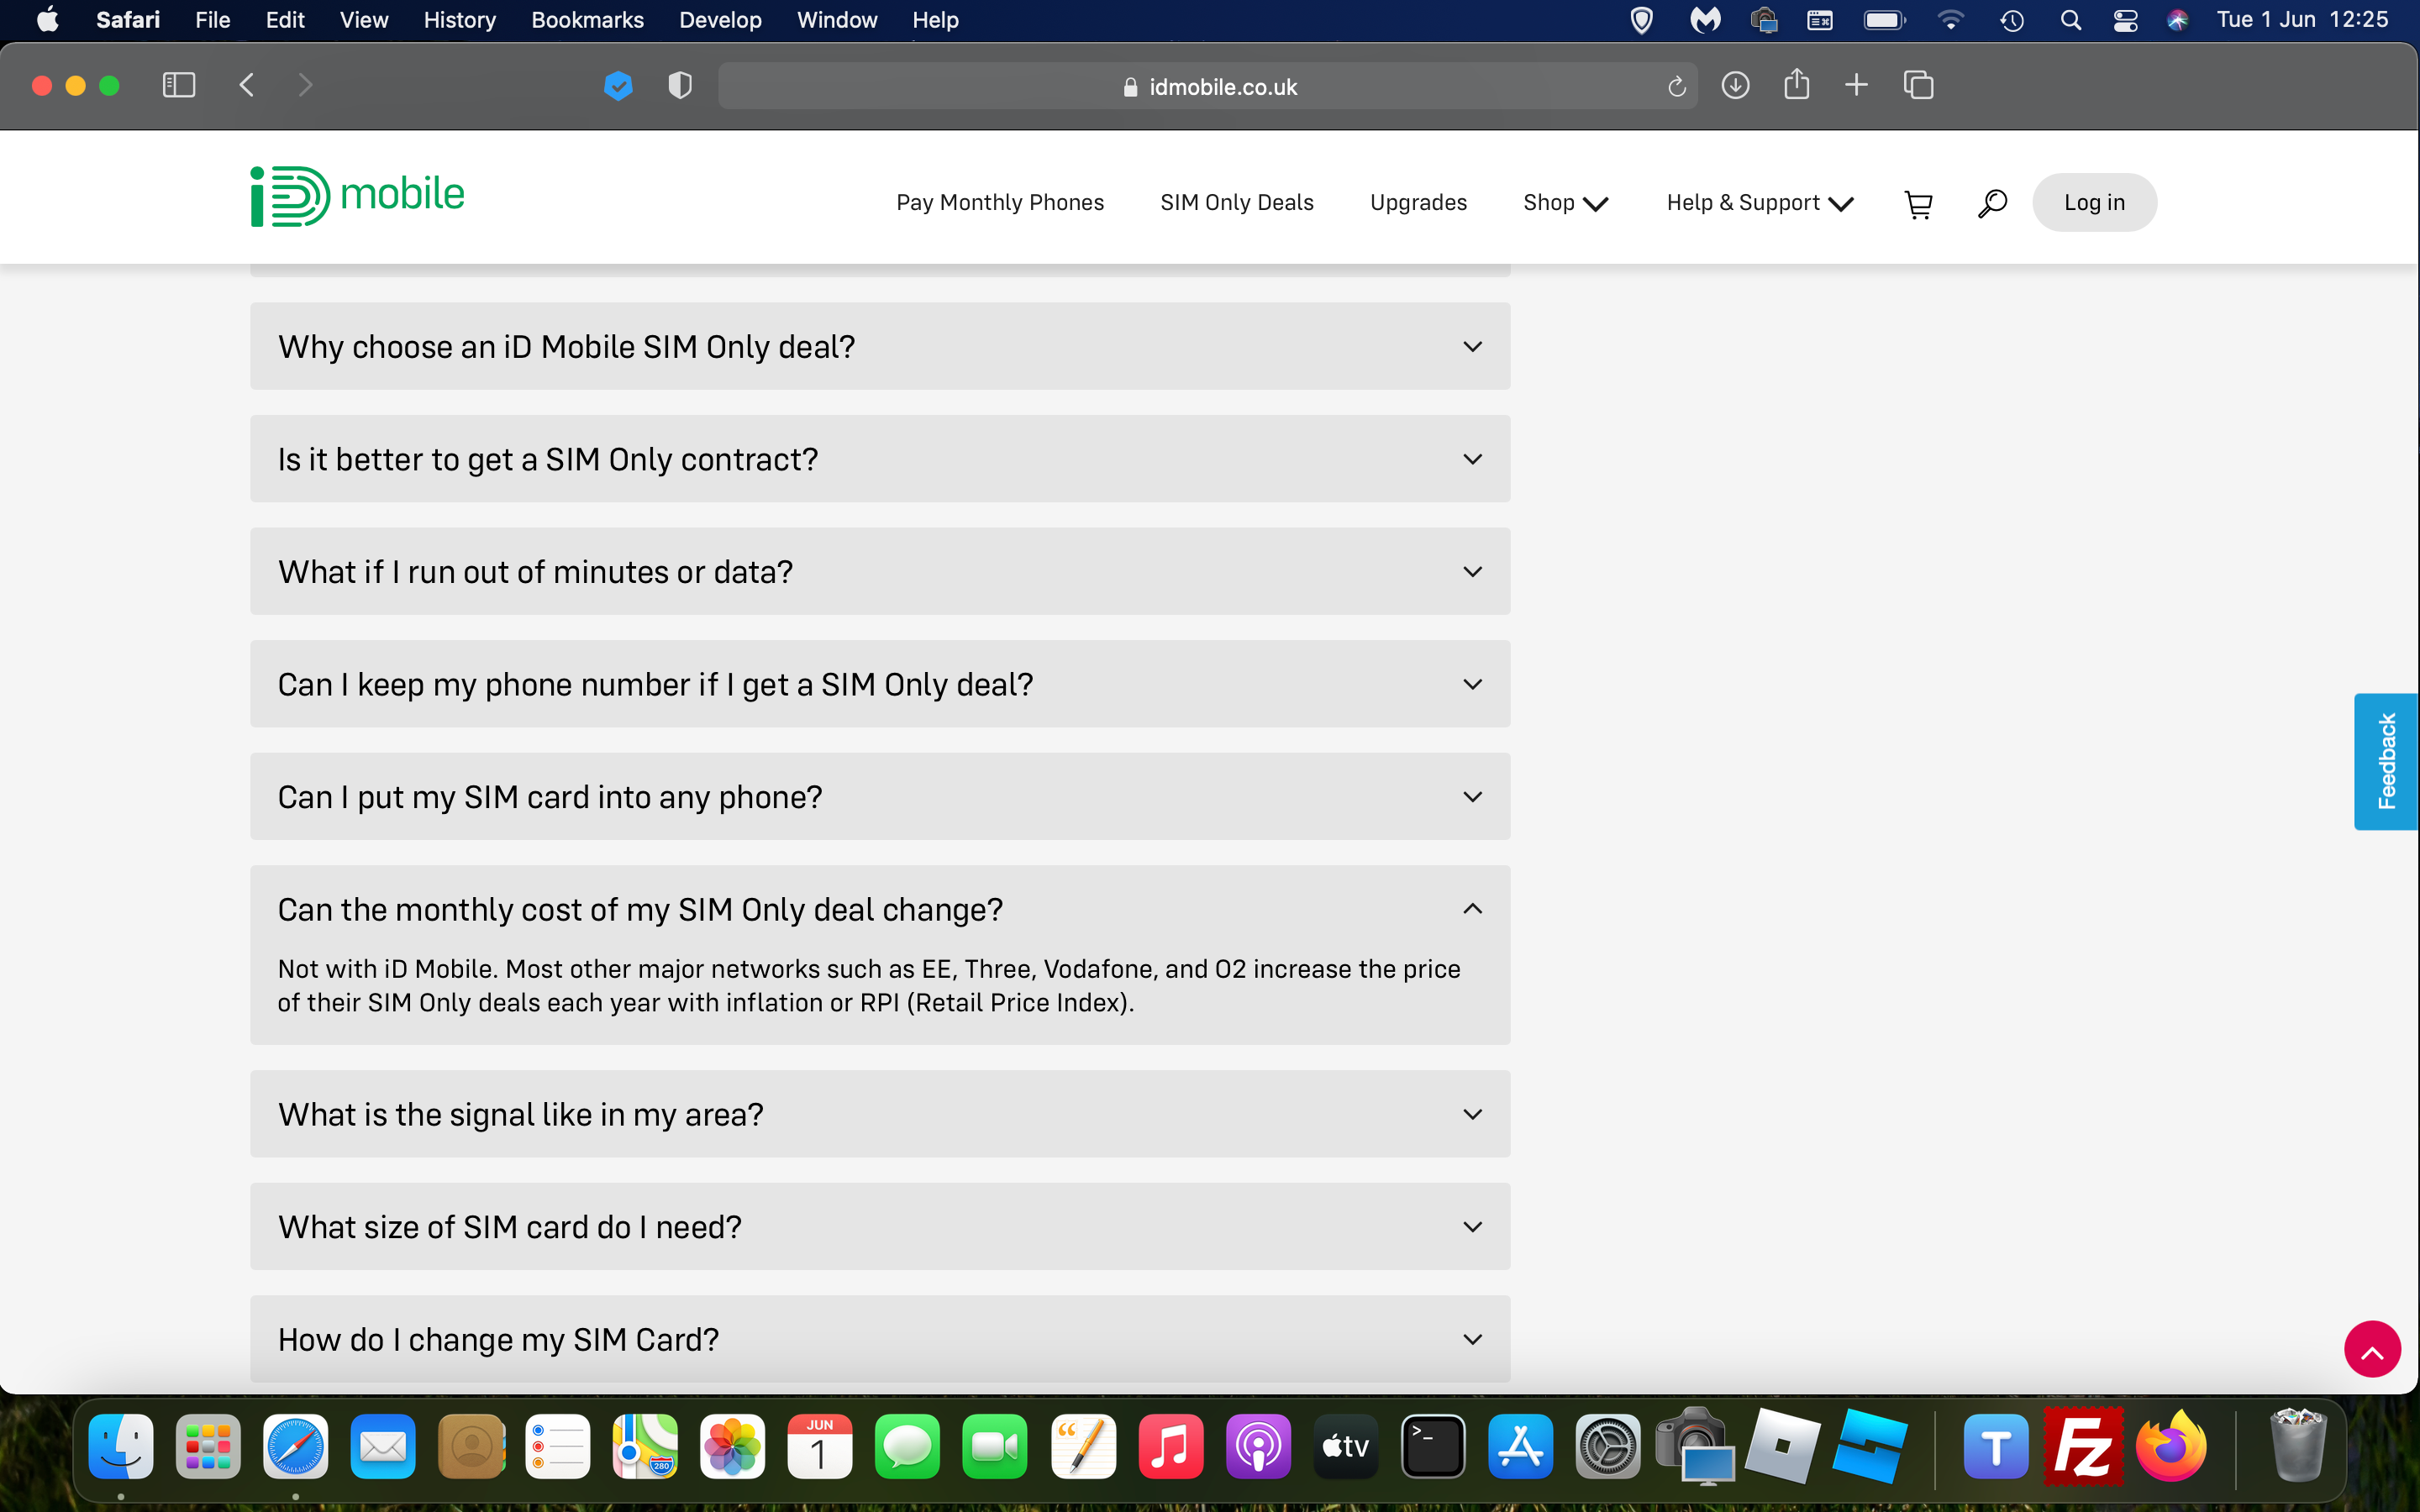Open the Feedback side tab
Screen dimensions: 2420x1512
(2386, 762)
